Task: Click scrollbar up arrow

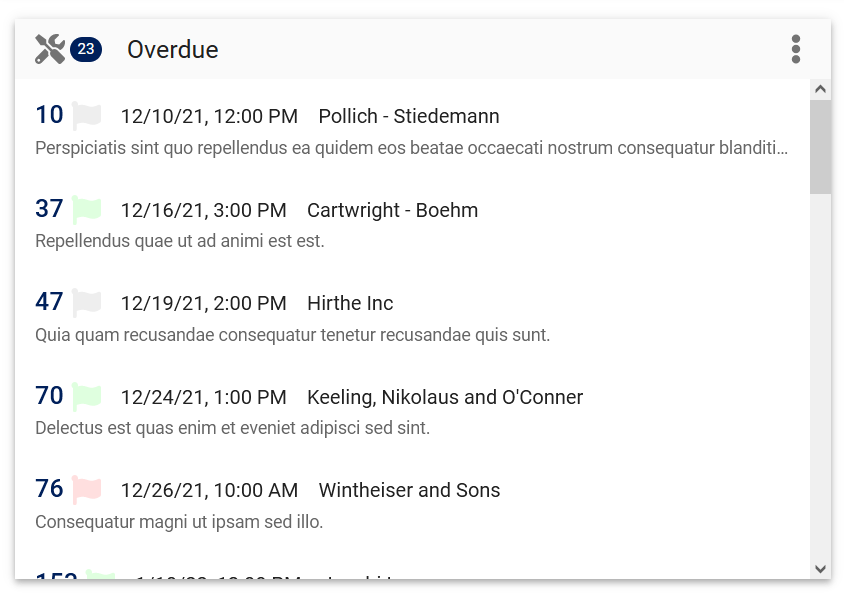Action: tap(820, 89)
